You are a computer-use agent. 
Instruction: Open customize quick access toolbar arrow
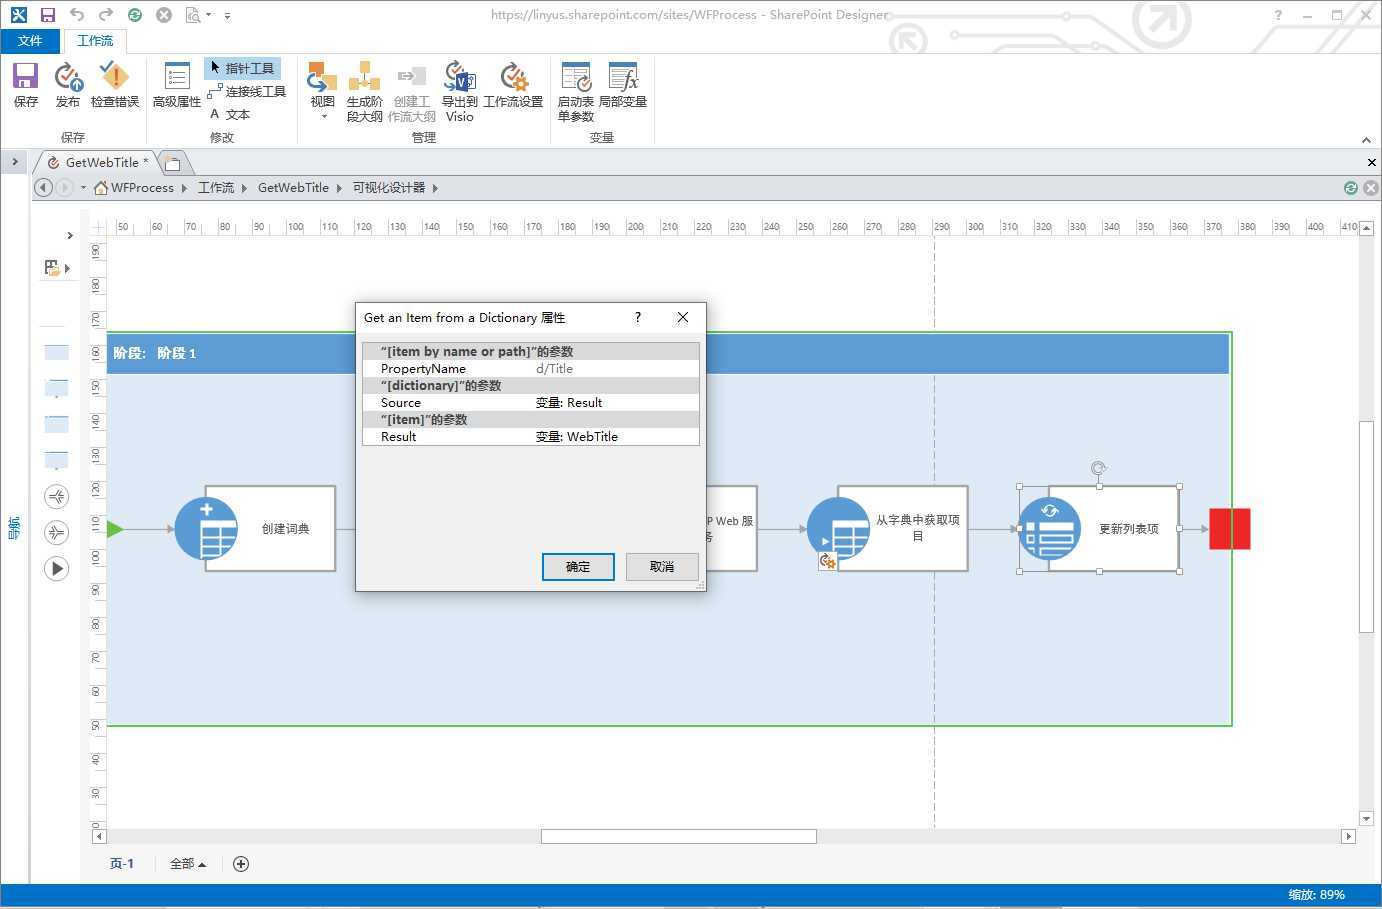tap(228, 16)
